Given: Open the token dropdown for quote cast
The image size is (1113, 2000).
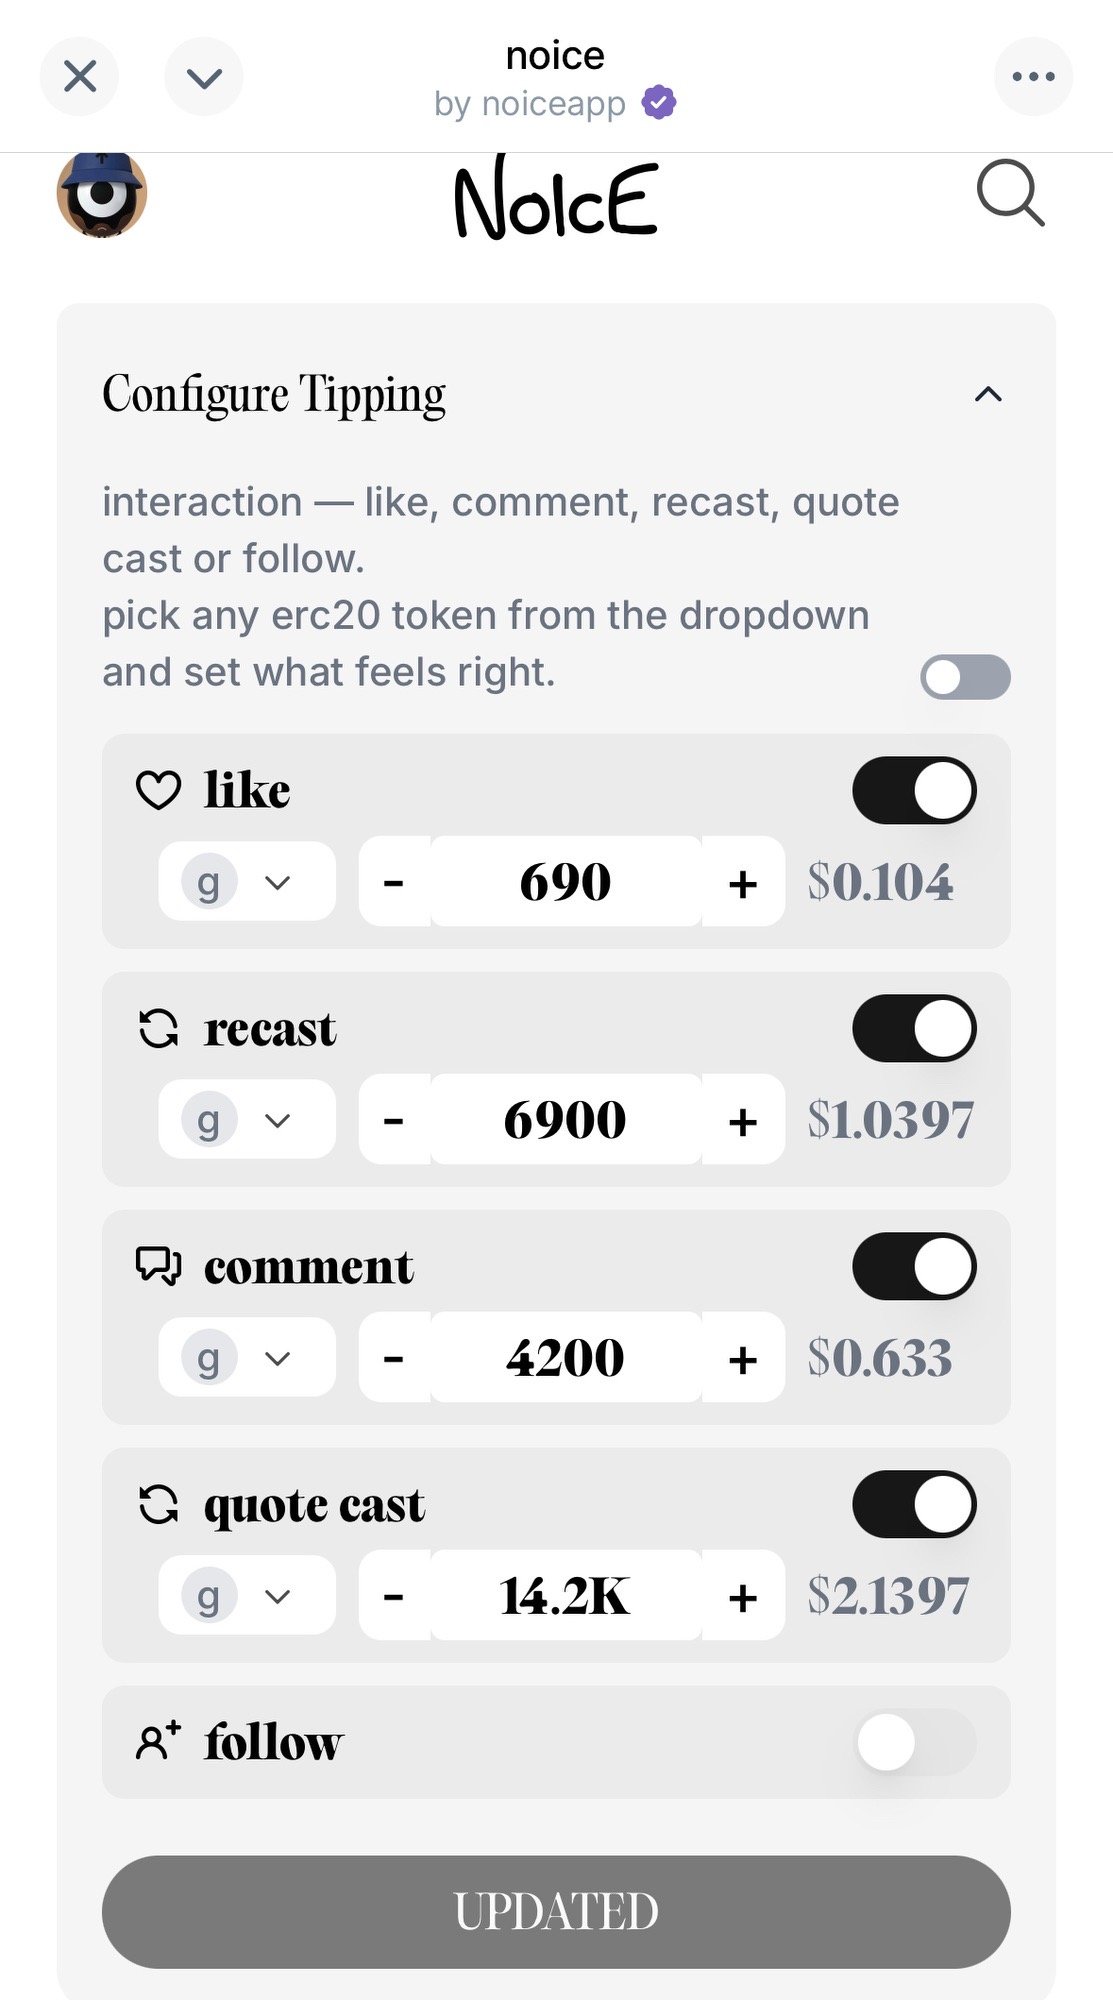Looking at the screenshot, I should point(246,1596).
